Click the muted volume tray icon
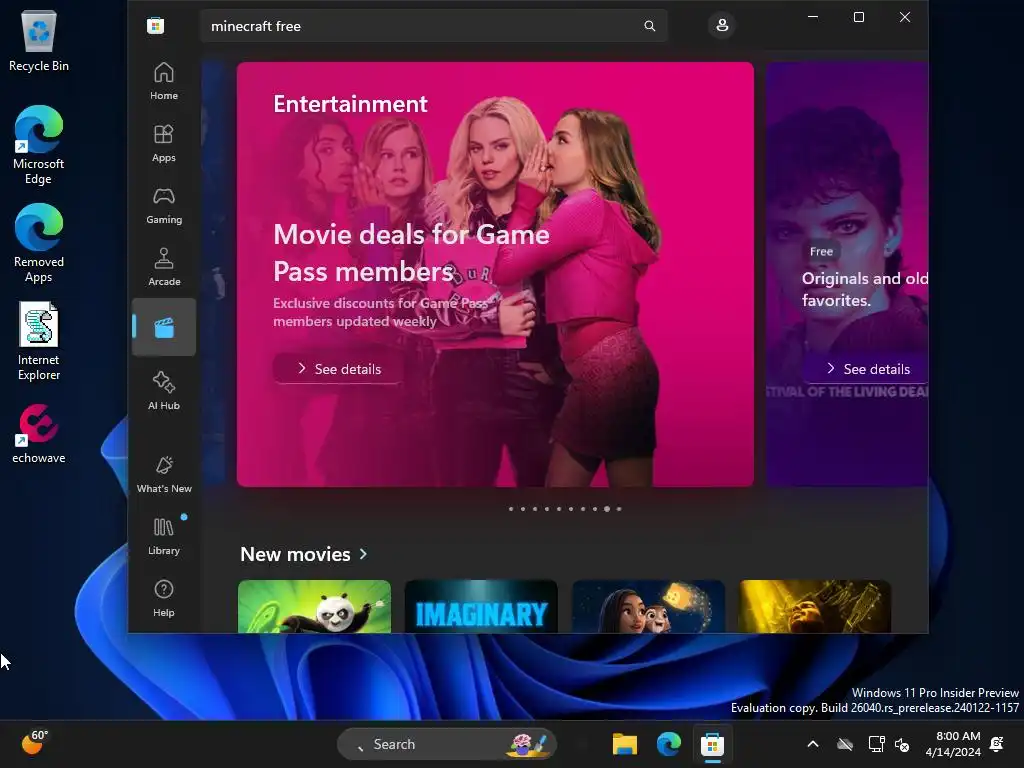 tap(902, 744)
